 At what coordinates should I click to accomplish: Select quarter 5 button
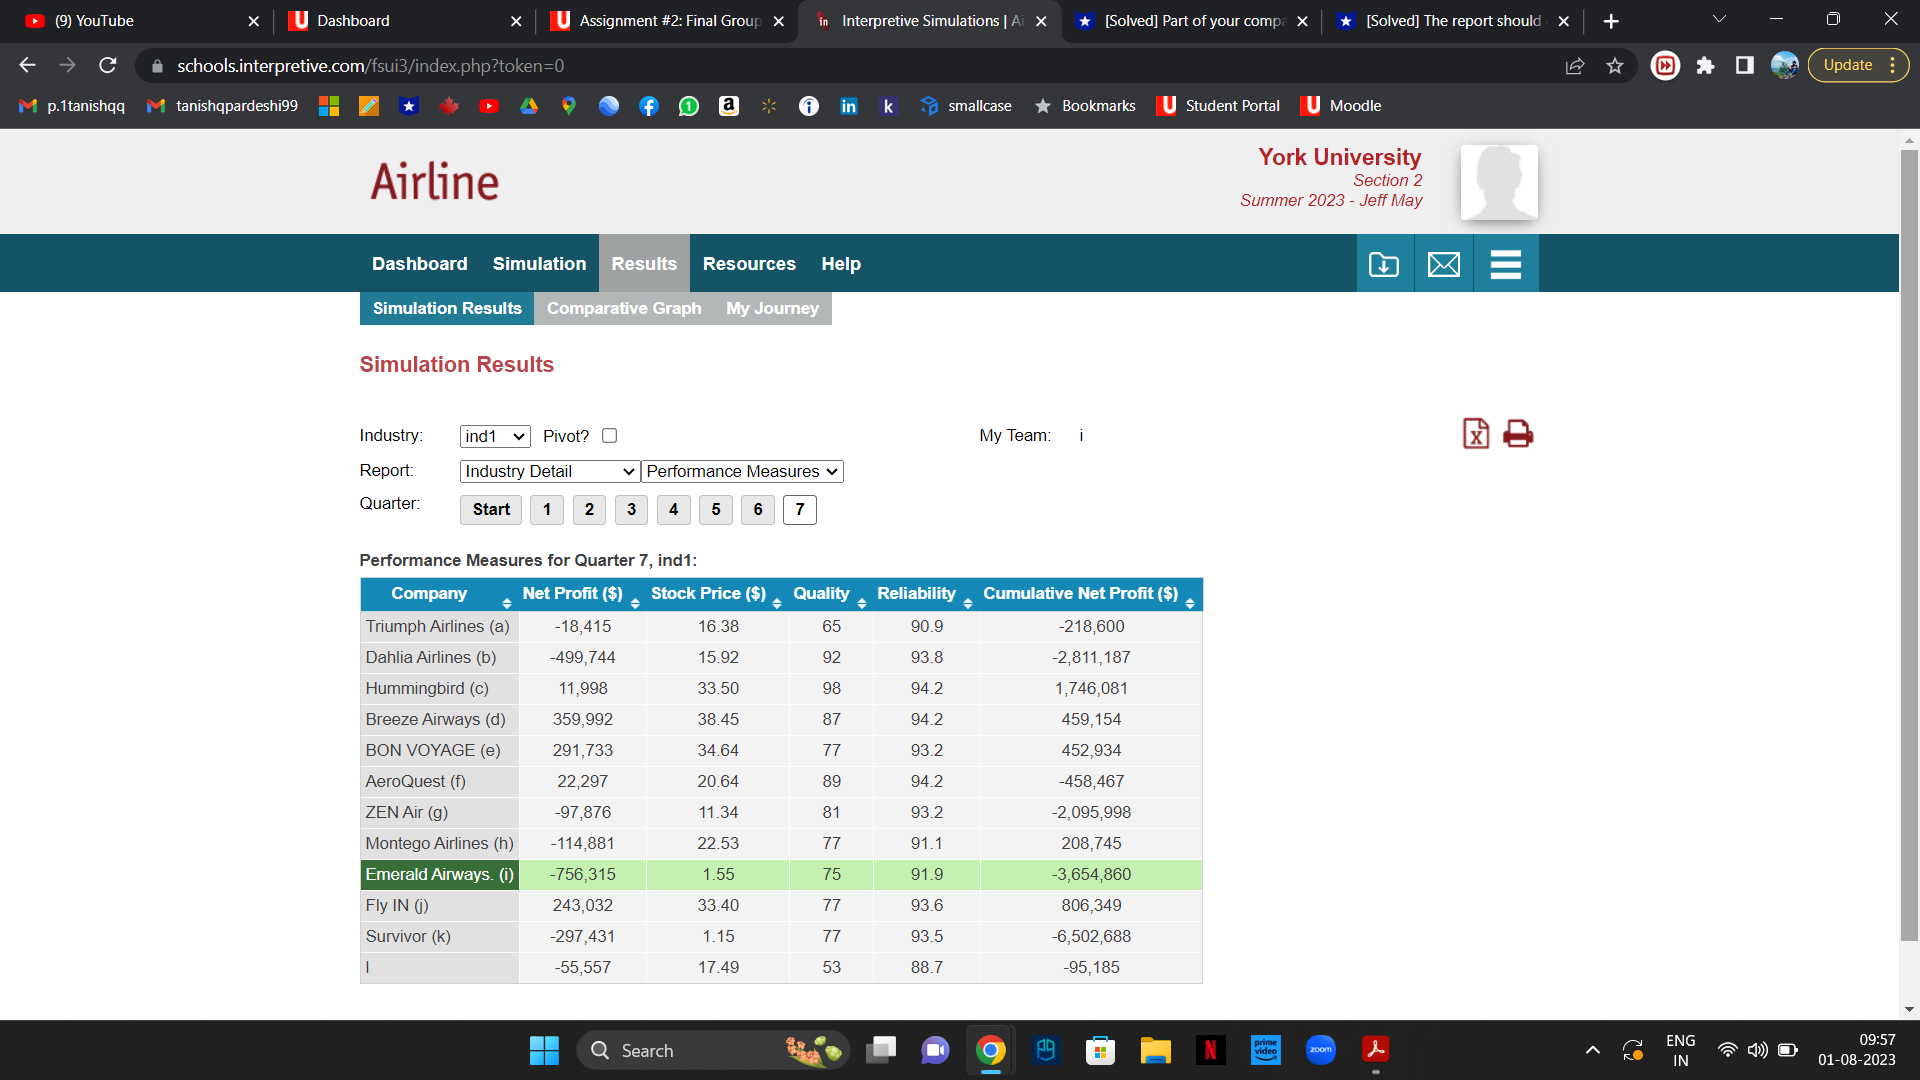pyautogui.click(x=716, y=510)
